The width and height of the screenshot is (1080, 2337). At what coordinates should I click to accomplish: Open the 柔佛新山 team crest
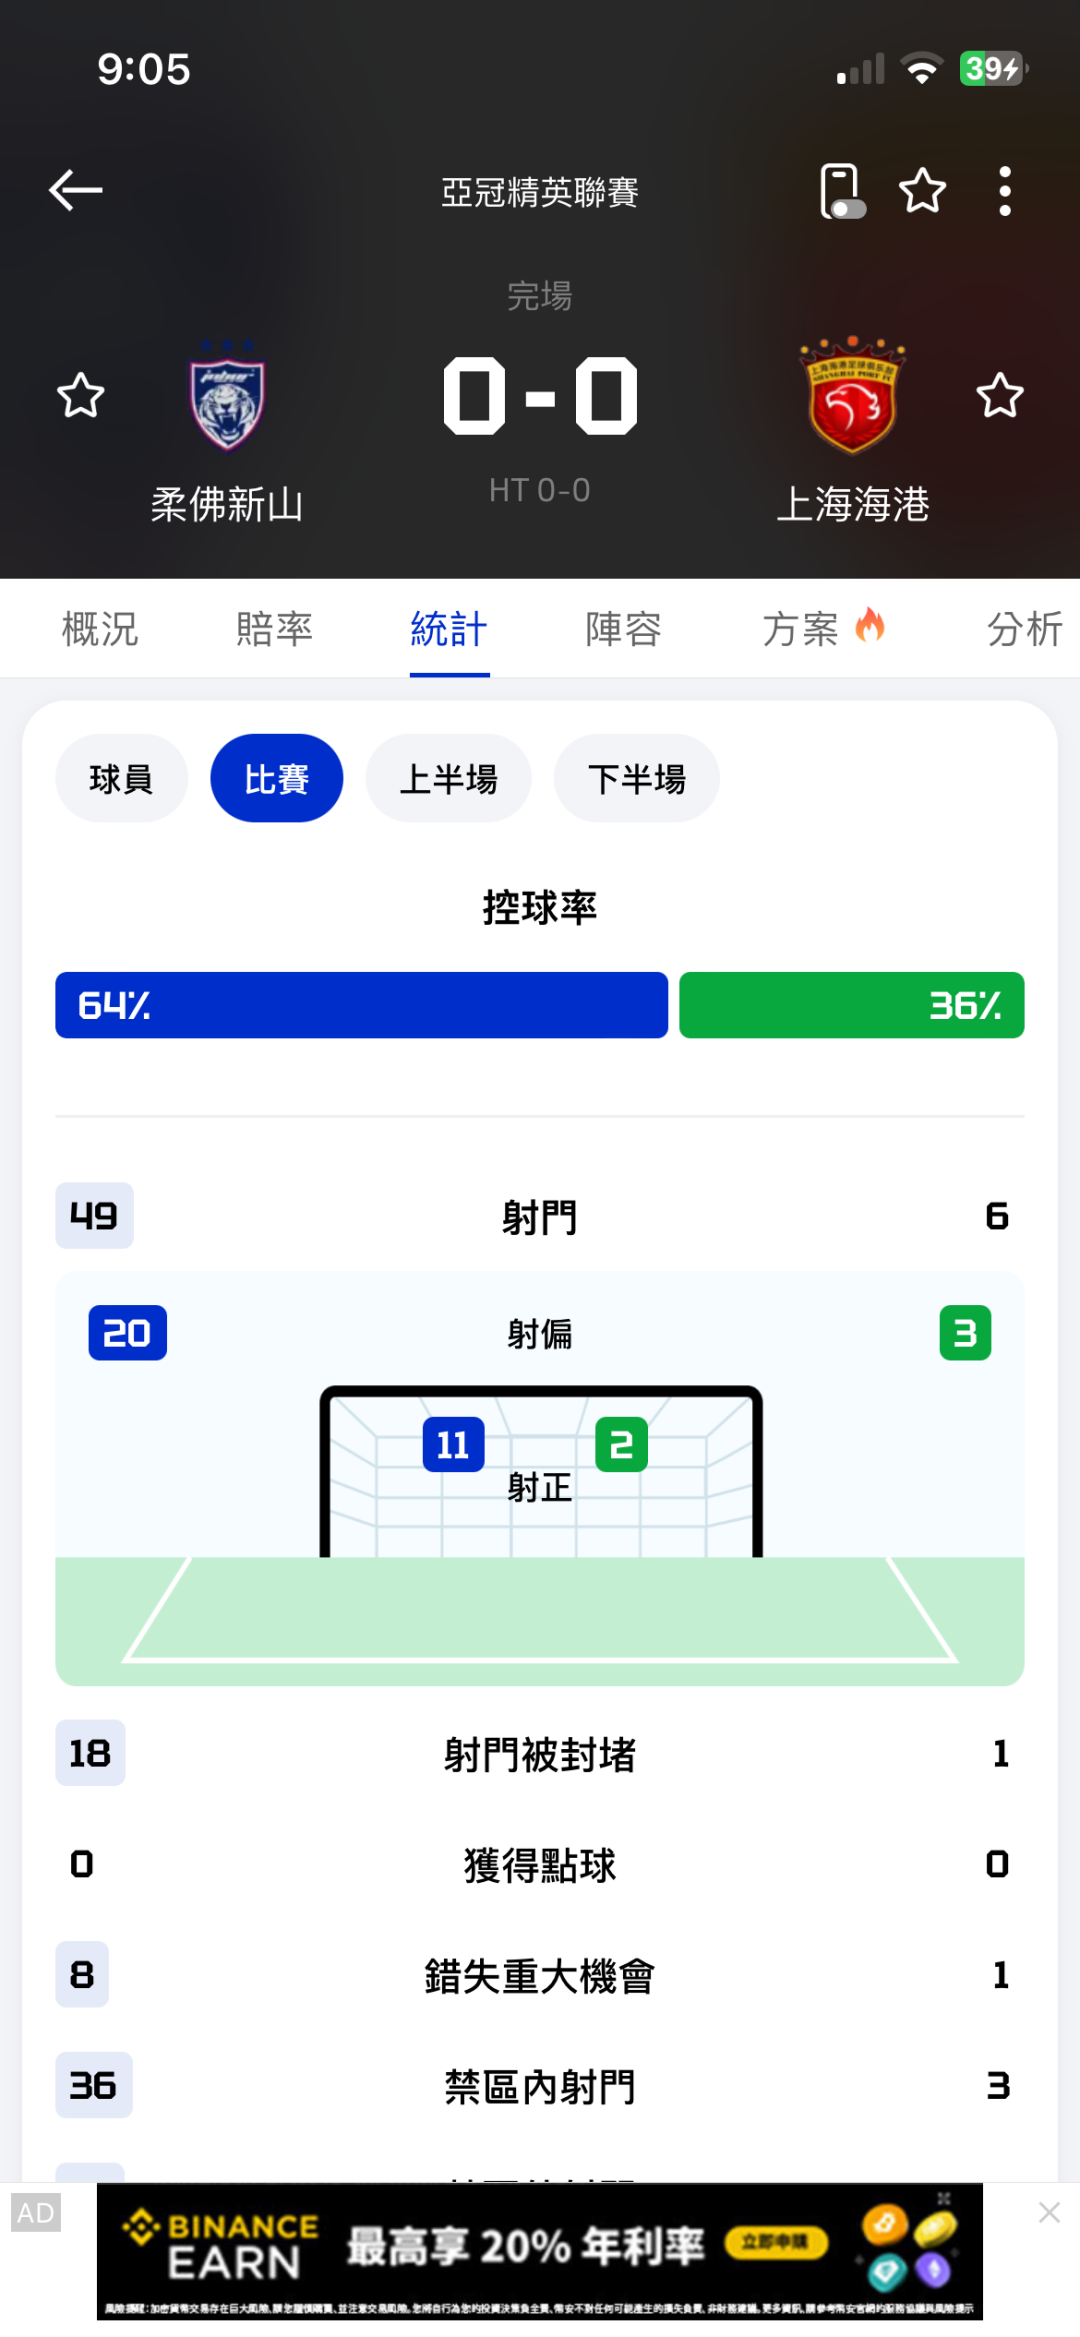coord(227,398)
